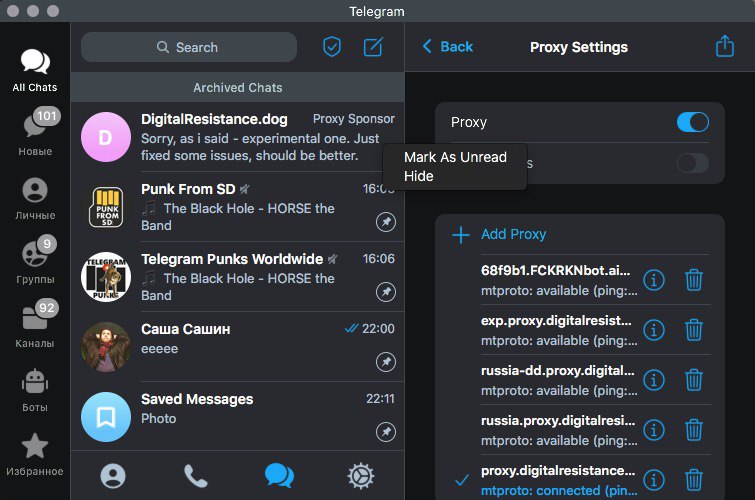Image resolution: width=755 pixels, height=500 pixels.
Task: Open the DigitalResistance.dog chat
Action: point(238,137)
